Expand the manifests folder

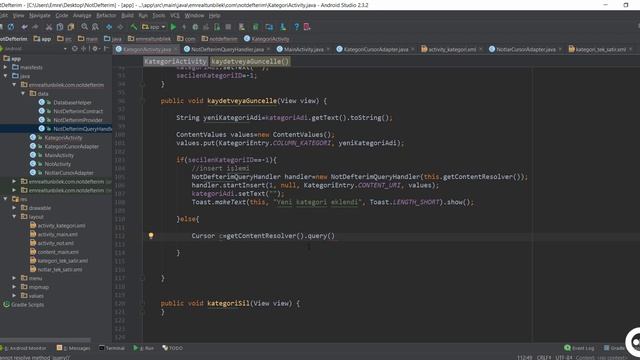6,67
